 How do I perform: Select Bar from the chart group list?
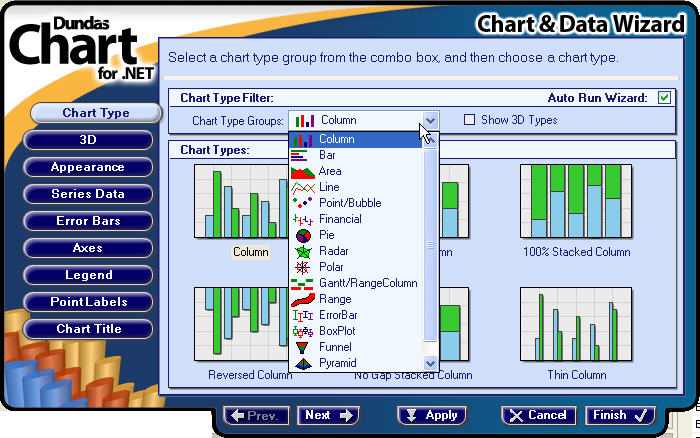356,155
